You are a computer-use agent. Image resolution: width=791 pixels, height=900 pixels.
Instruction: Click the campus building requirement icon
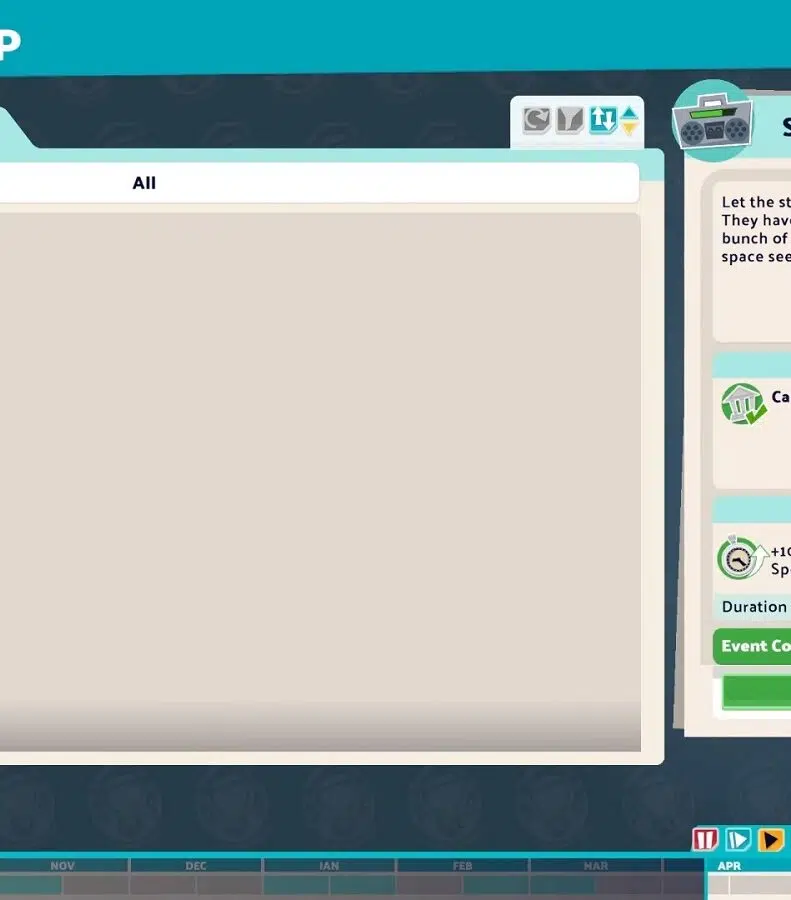742,404
